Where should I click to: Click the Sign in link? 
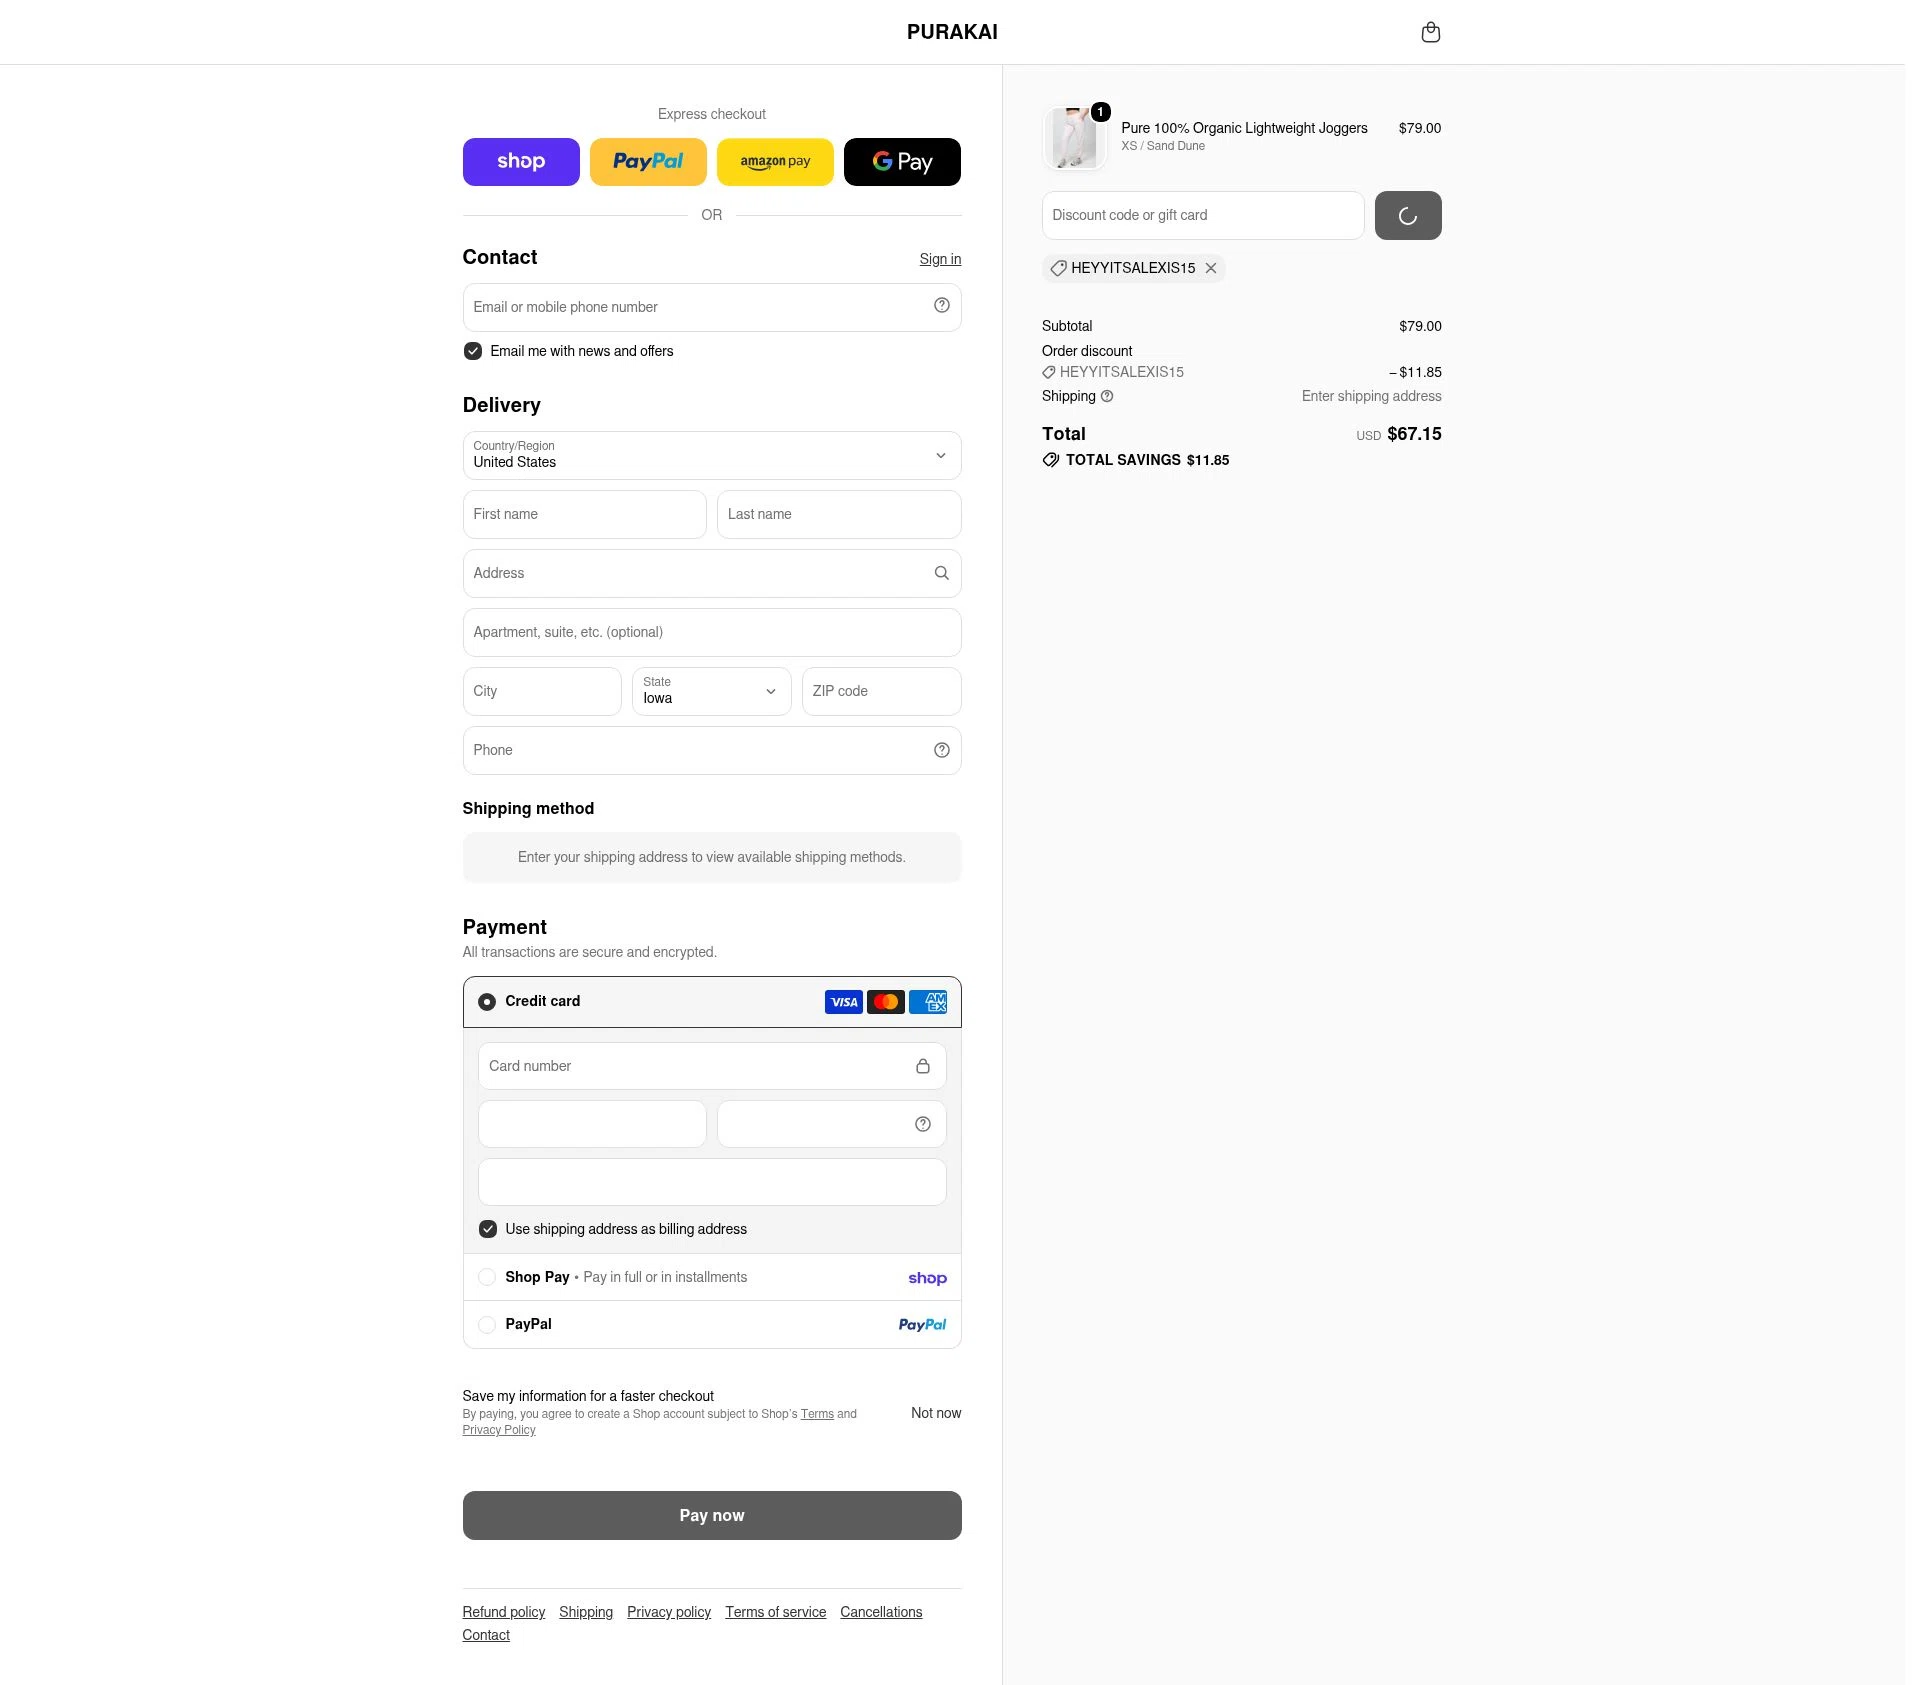[x=940, y=259]
